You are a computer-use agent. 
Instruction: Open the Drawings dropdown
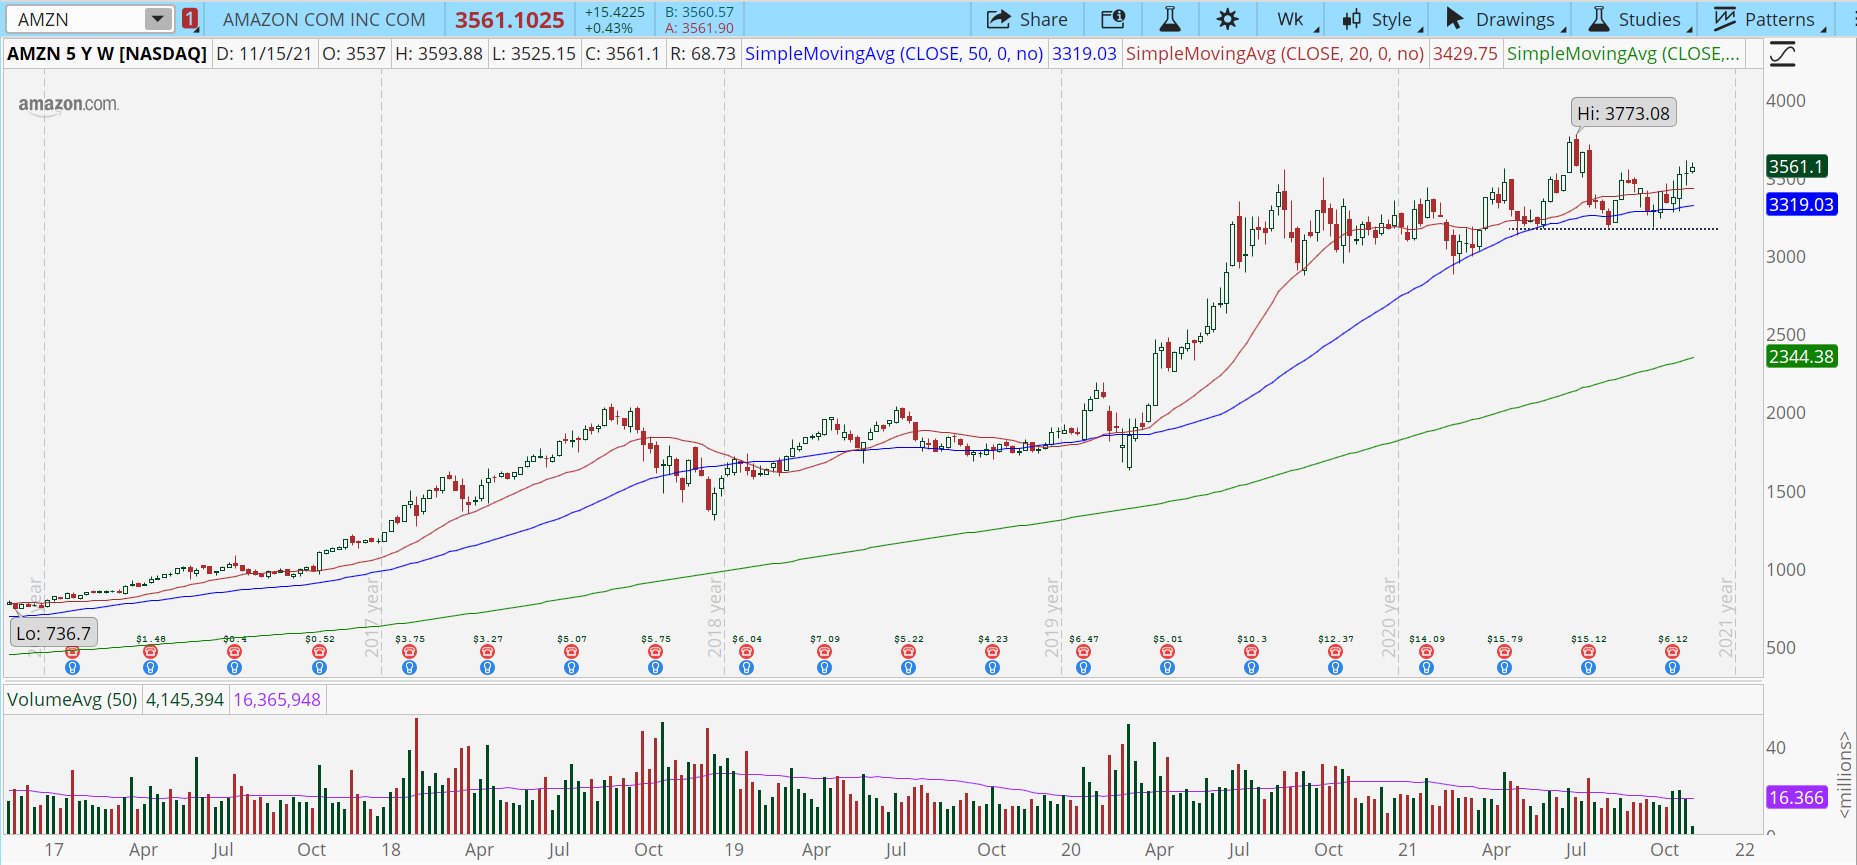pyautogui.click(x=1503, y=19)
